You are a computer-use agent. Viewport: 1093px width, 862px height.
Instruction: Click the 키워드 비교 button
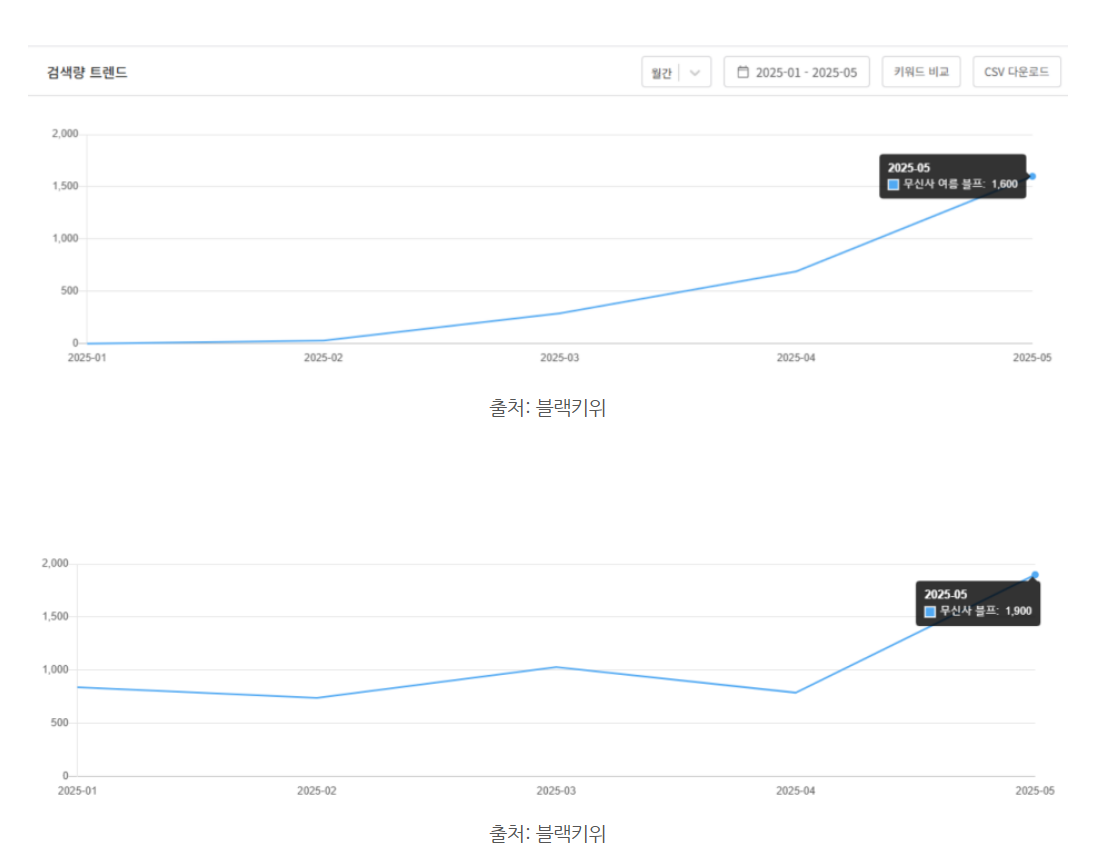click(920, 73)
